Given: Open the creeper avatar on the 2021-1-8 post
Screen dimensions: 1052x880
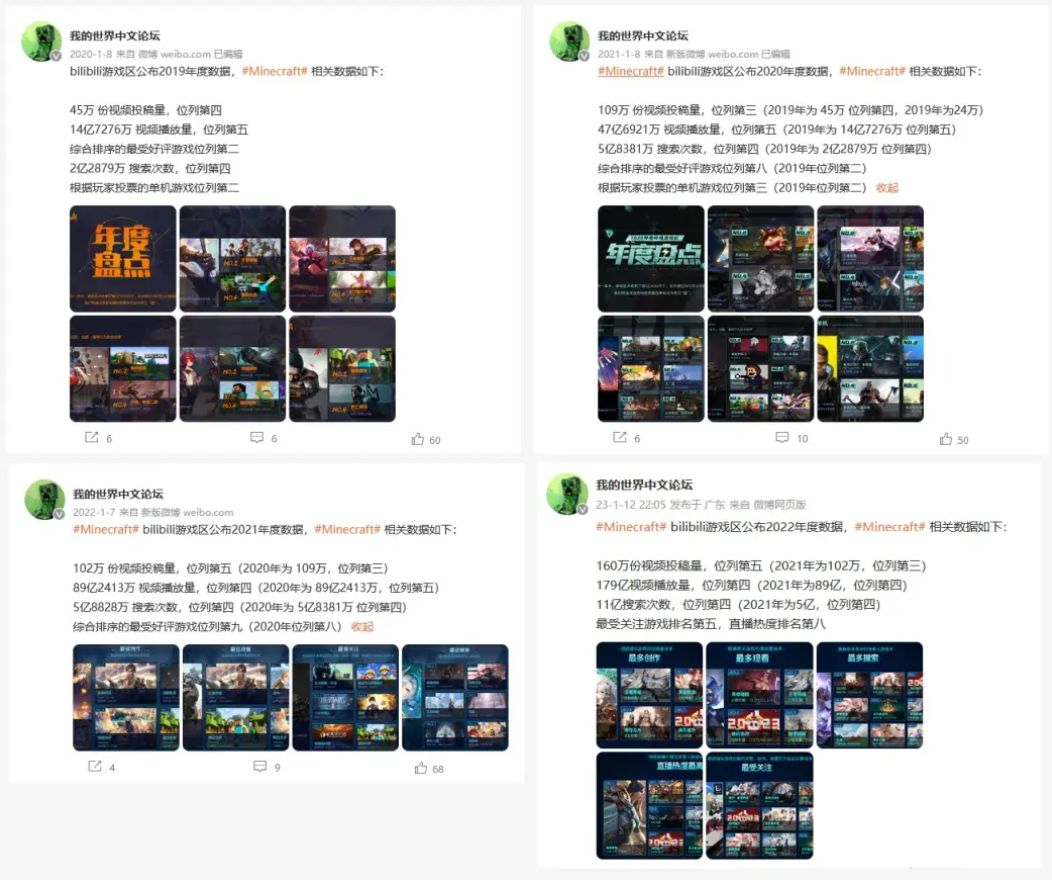Looking at the screenshot, I should pyautogui.click(x=570, y=42).
